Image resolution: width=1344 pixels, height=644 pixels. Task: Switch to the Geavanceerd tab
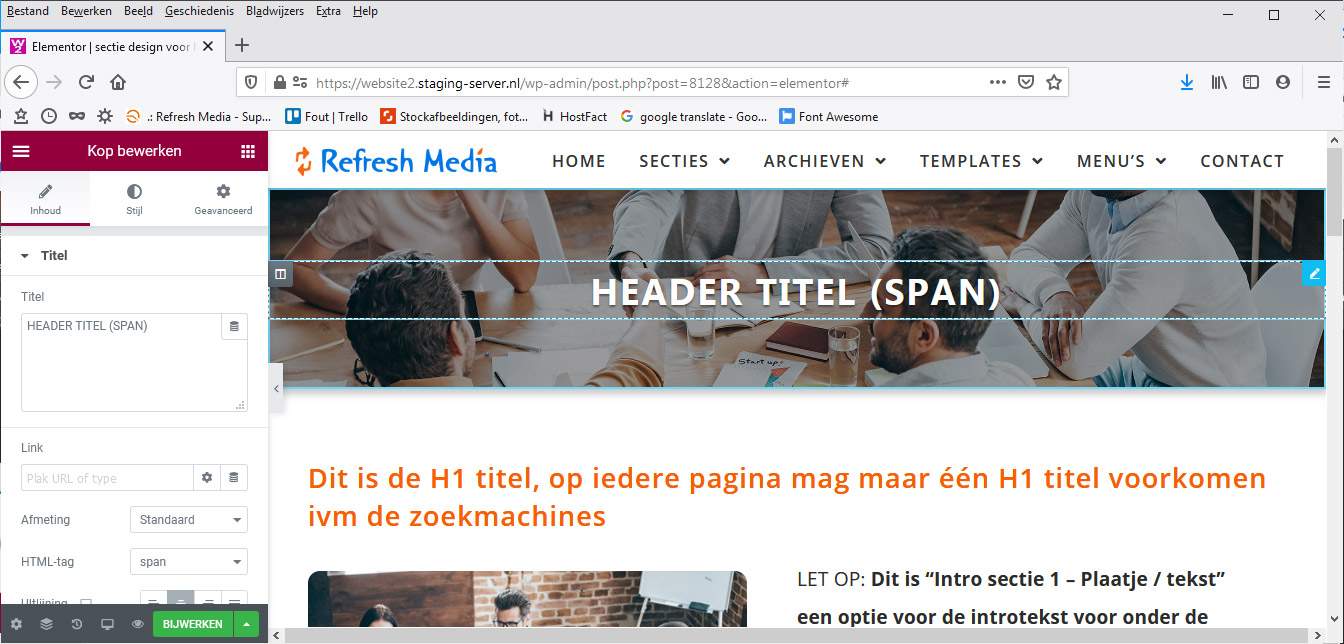coord(223,198)
